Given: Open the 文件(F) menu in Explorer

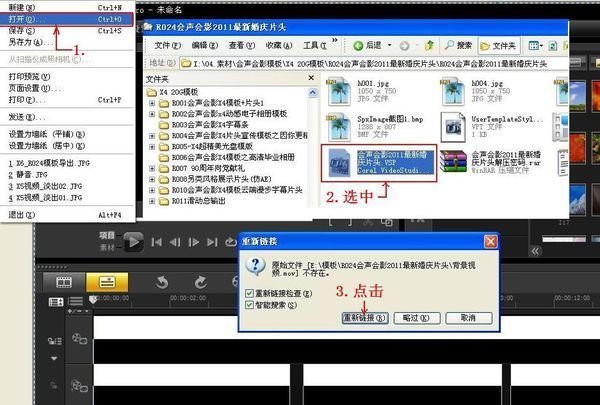Looking at the screenshot, I should [168, 46].
